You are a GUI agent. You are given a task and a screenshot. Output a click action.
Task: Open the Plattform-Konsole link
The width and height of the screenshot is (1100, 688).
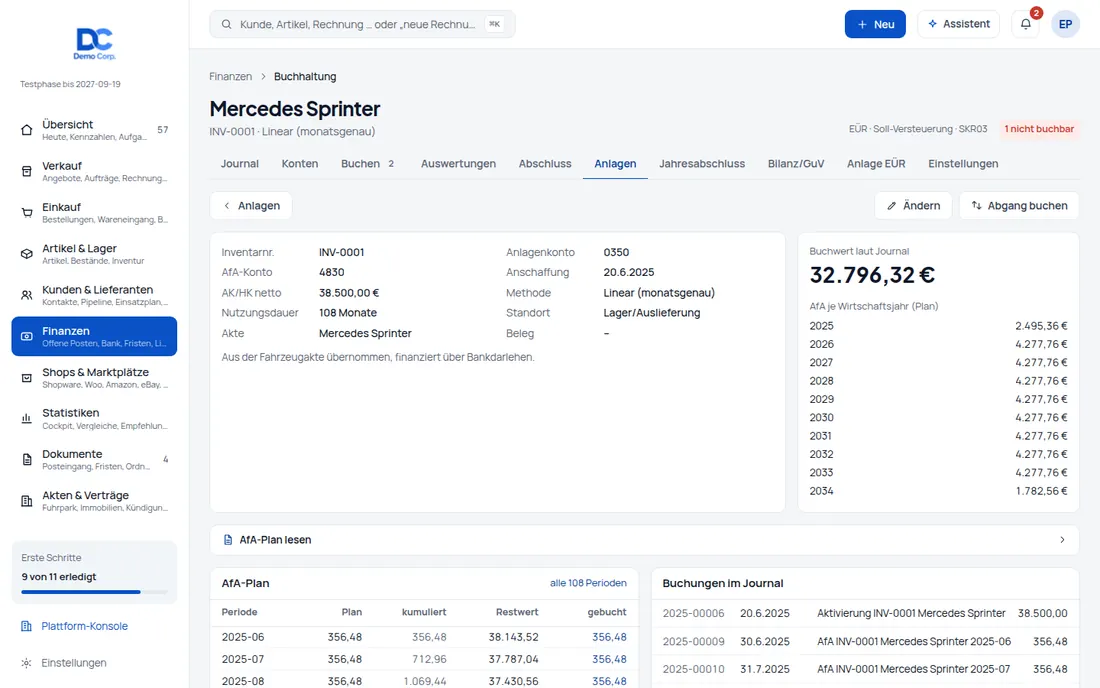coord(84,626)
